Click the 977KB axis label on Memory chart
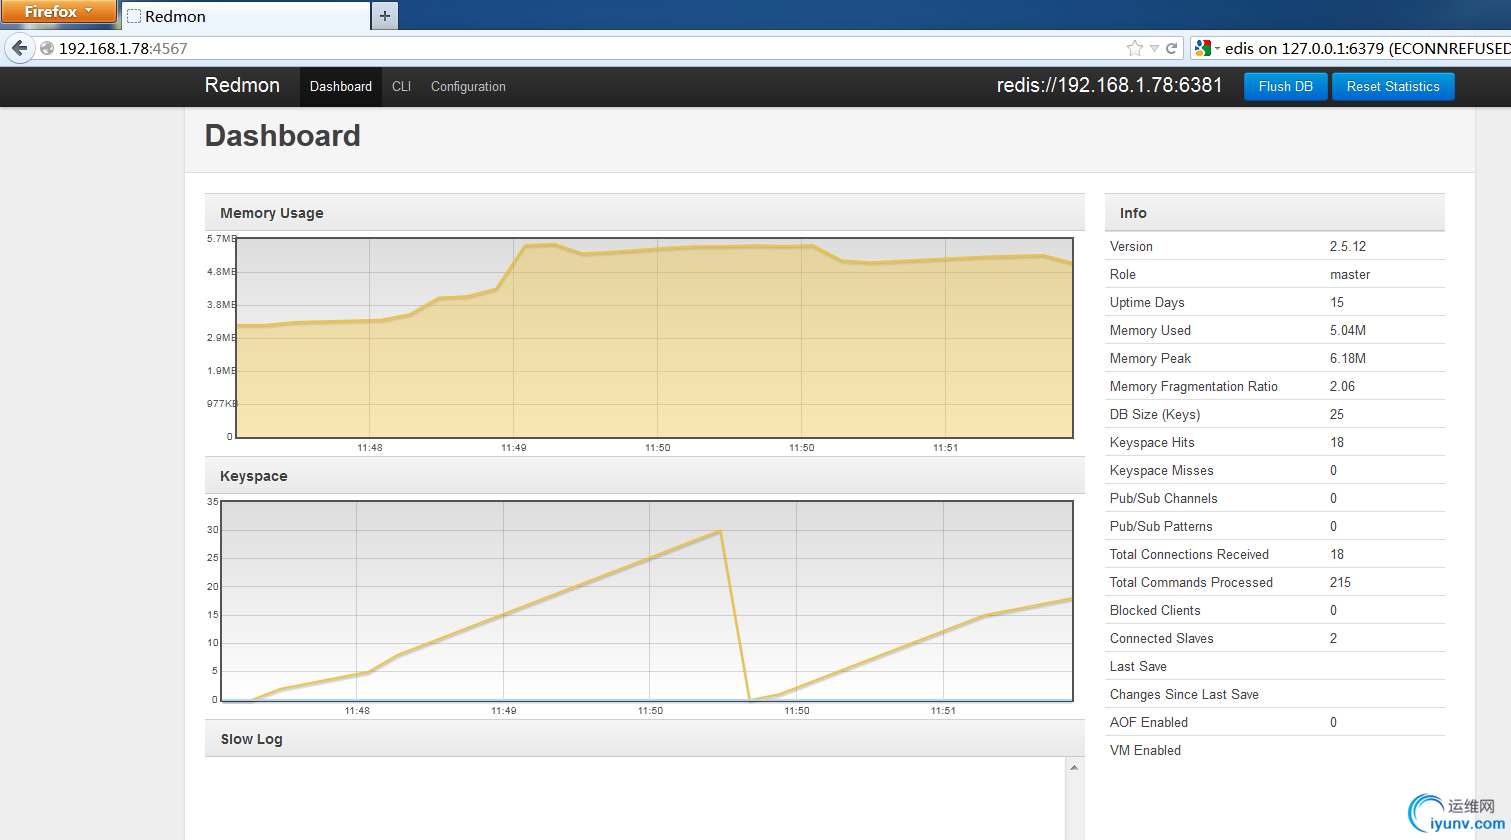1511x840 pixels. [x=221, y=404]
